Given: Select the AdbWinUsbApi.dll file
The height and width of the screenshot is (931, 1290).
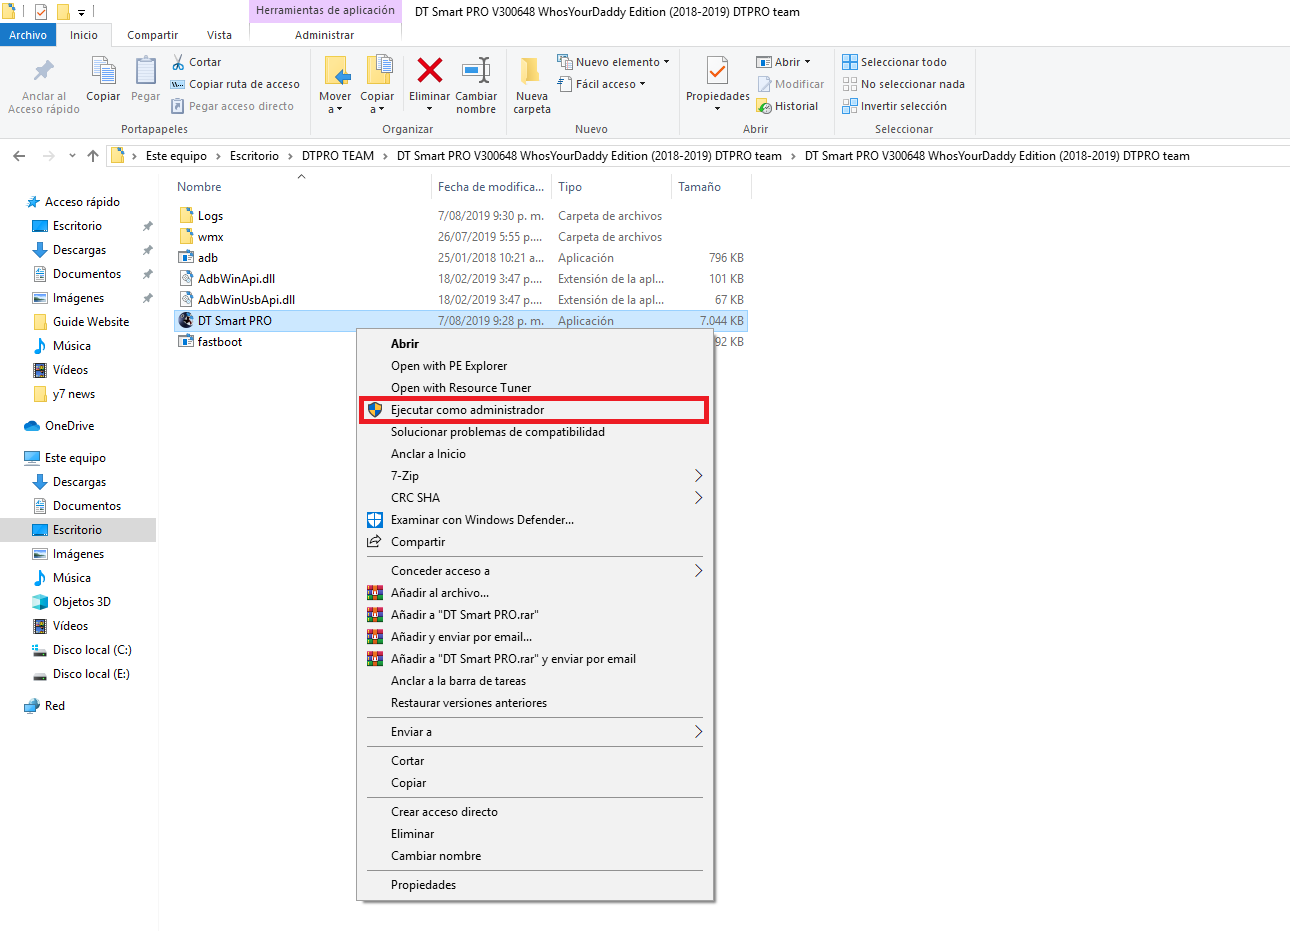Looking at the screenshot, I should (246, 300).
